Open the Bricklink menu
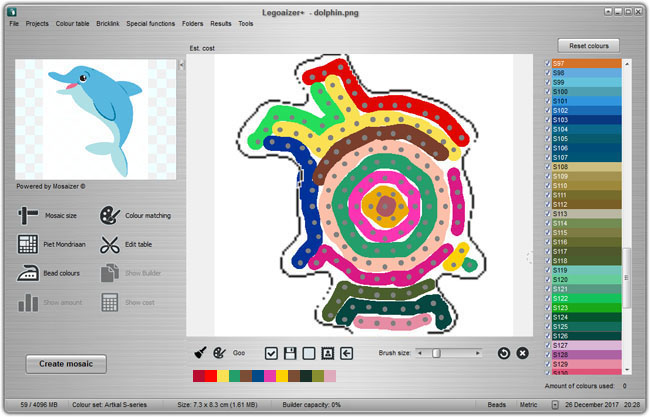This screenshot has width=650, height=417. (x=106, y=22)
